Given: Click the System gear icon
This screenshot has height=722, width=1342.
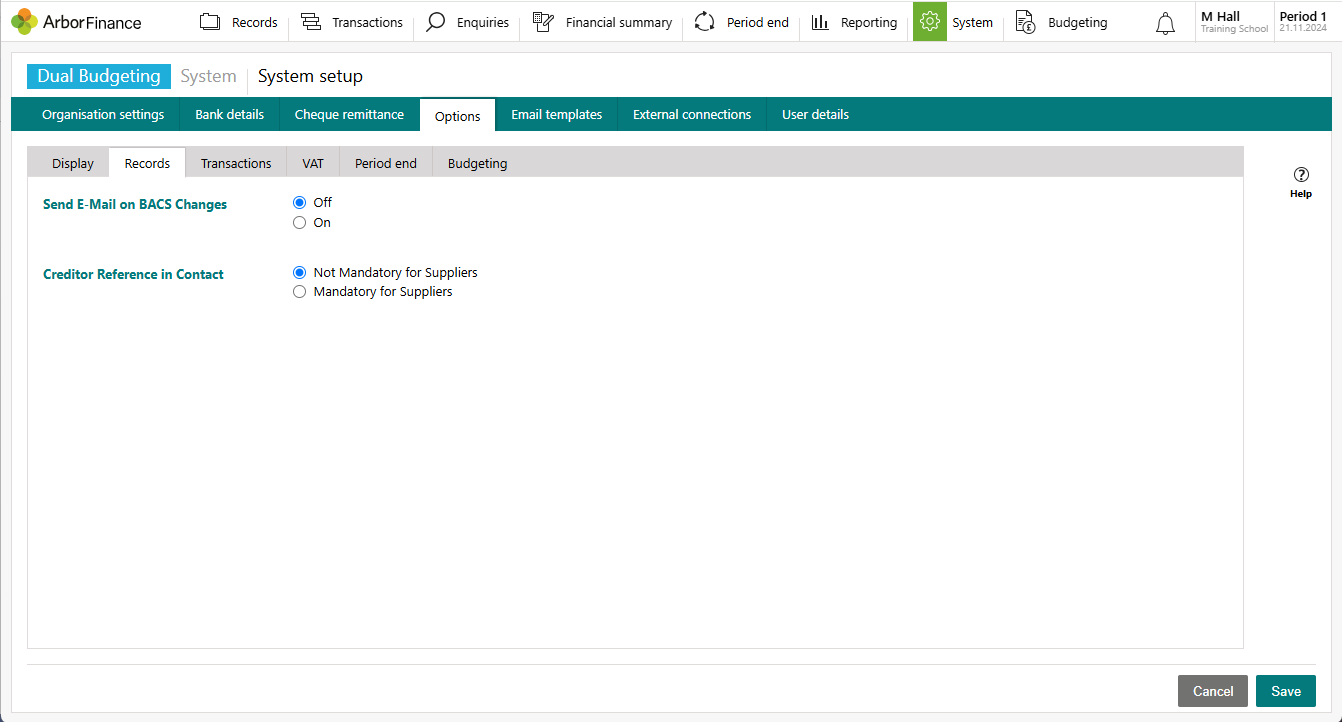Looking at the screenshot, I should click(930, 22).
